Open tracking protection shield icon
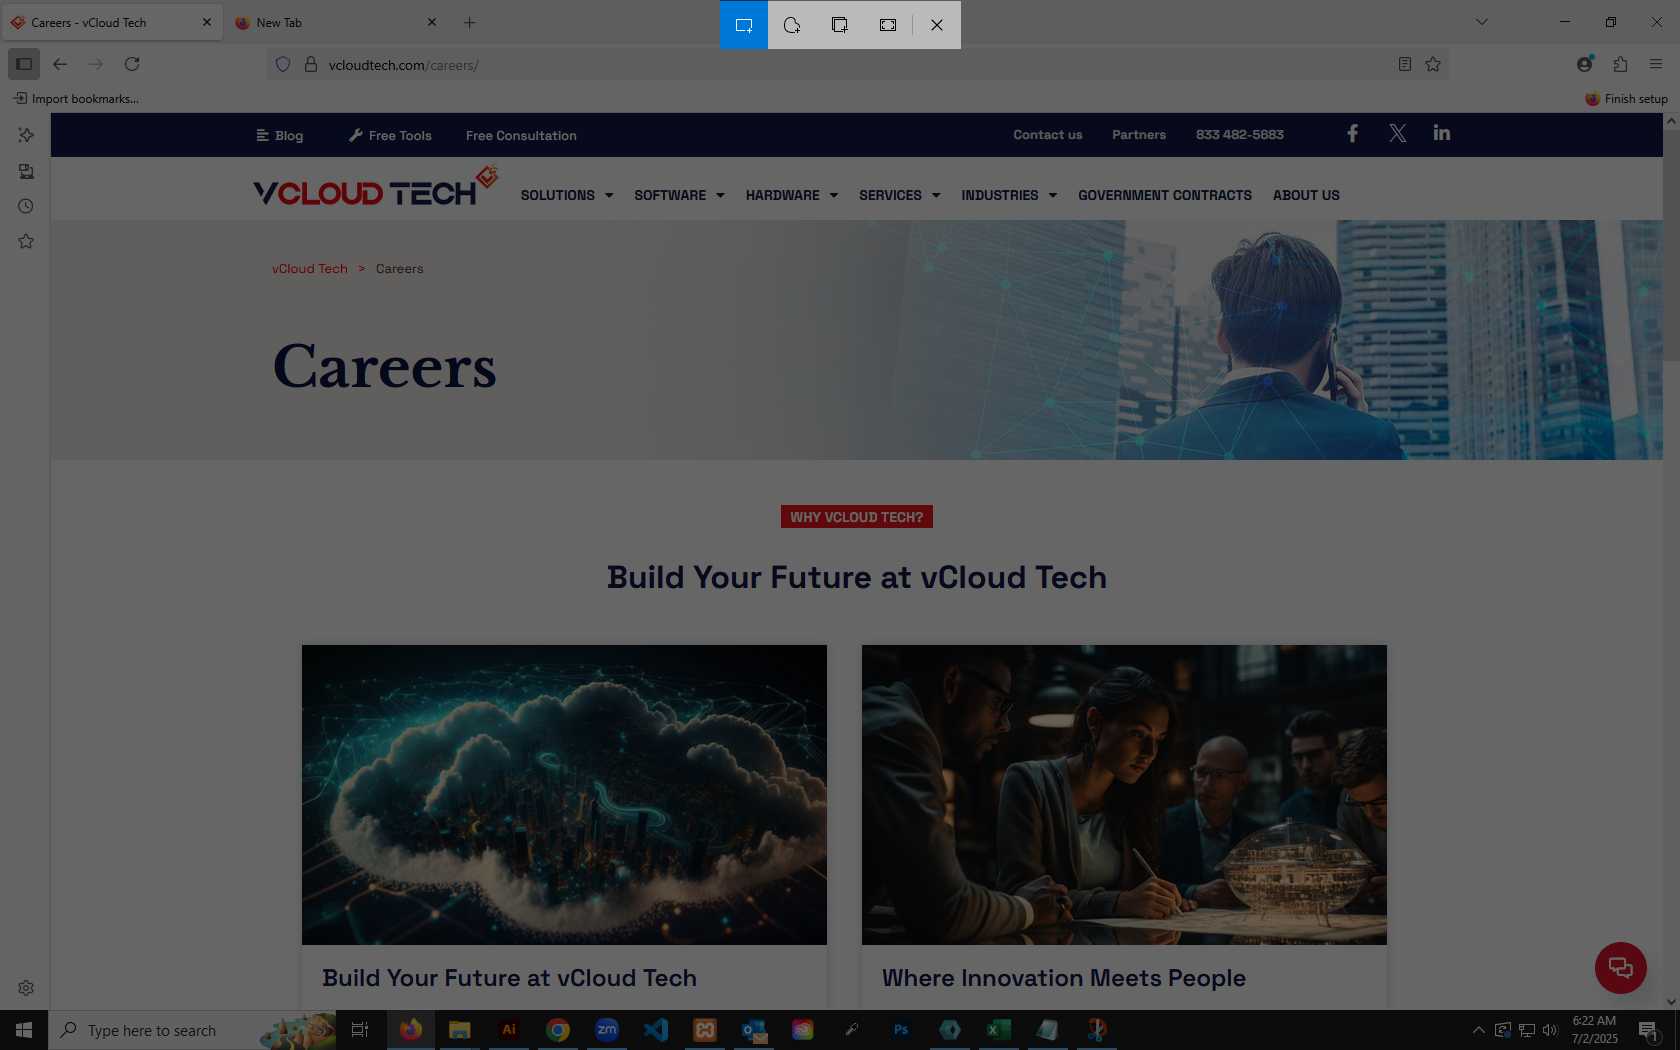Image resolution: width=1680 pixels, height=1050 pixels. point(283,65)
